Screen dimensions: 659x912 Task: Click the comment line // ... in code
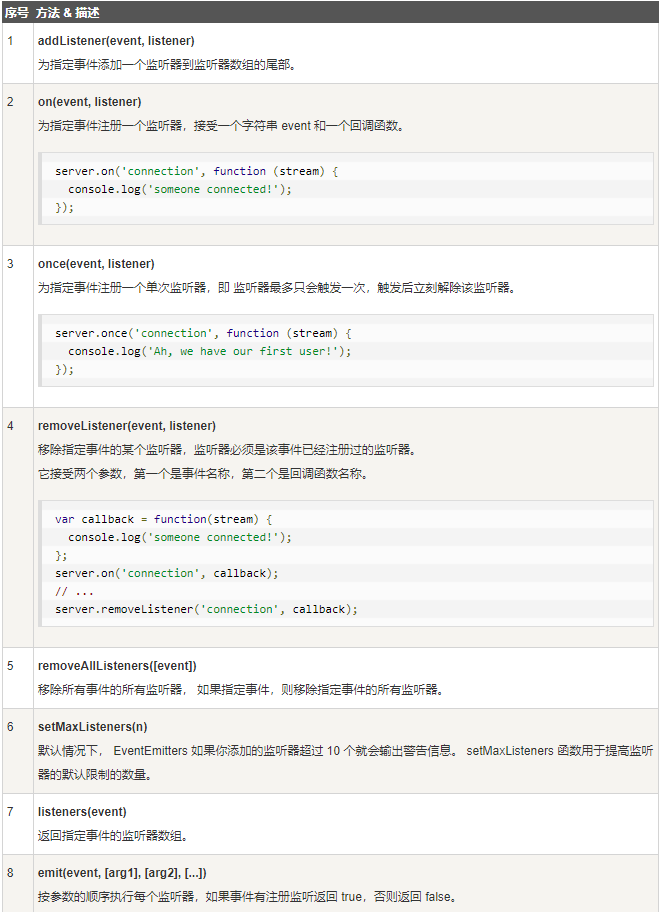tap(74, 592)
